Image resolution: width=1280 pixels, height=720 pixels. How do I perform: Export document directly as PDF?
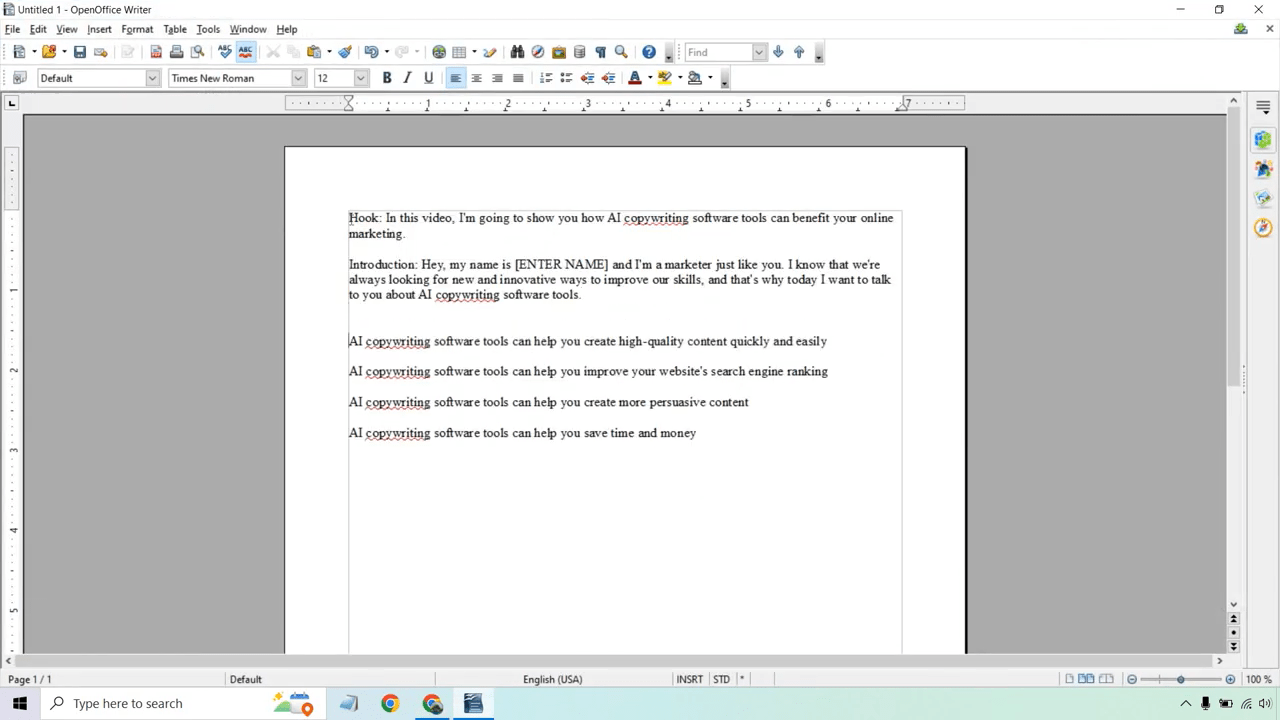tap(156, 52)
